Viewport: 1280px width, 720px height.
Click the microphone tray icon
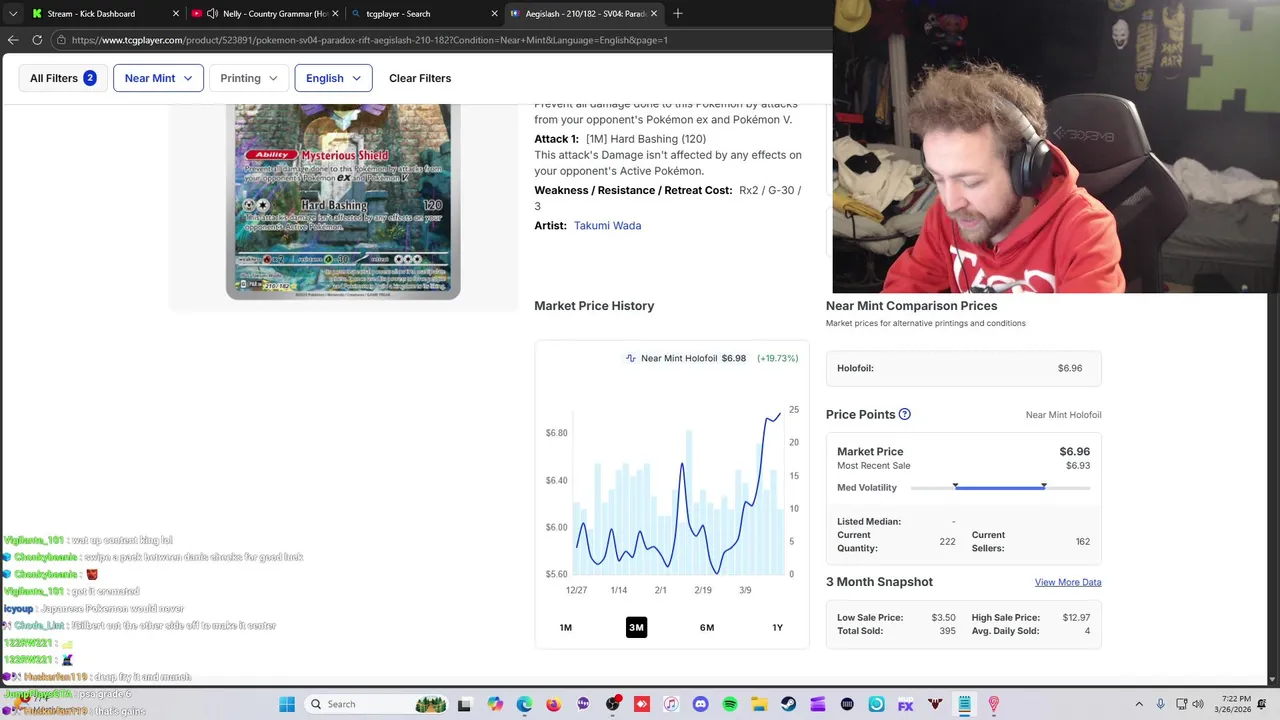click(1160, 704)
